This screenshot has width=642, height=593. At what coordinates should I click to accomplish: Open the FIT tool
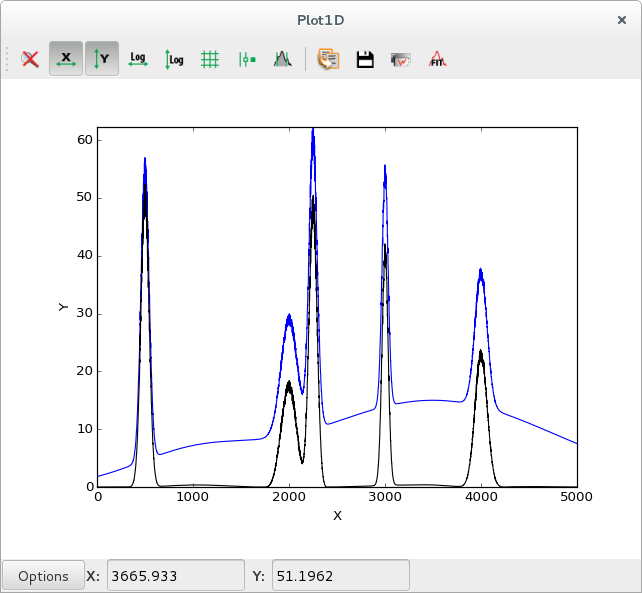pos(437,59)
